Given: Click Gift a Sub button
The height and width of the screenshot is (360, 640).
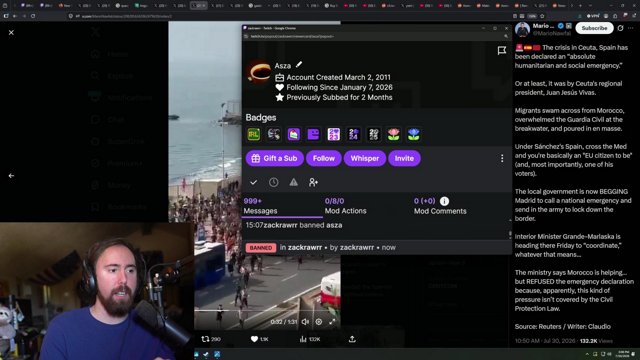Looking at the screenshot, I should (x=275, y=158).
